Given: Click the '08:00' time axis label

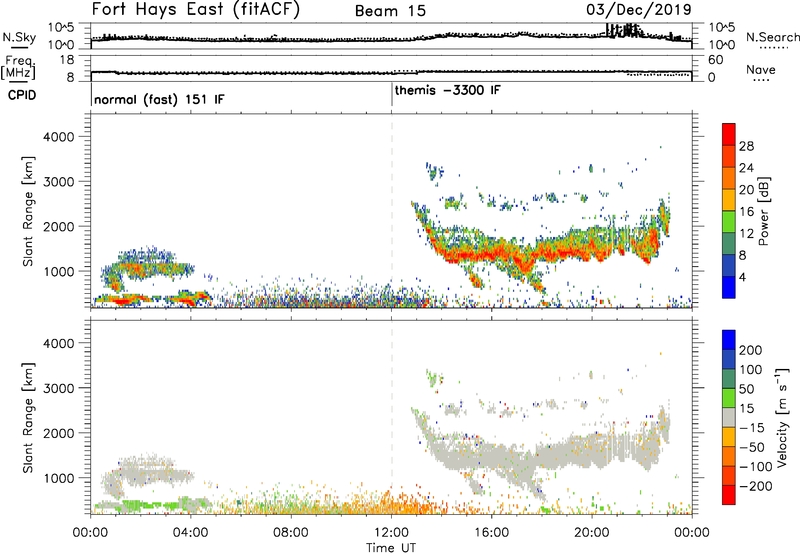Looking at the screenshot, I should (291, 533).
